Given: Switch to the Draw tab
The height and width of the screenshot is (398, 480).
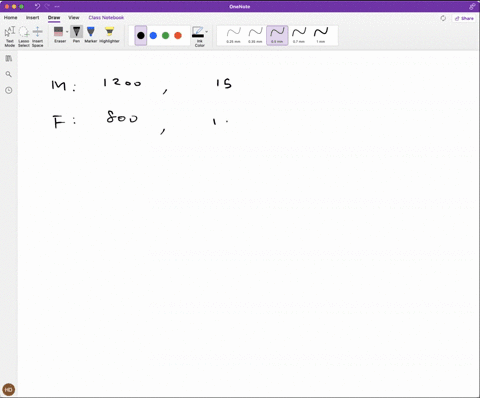Looking at the screenshot, I should pyautogui.click(x=54, y=18).
